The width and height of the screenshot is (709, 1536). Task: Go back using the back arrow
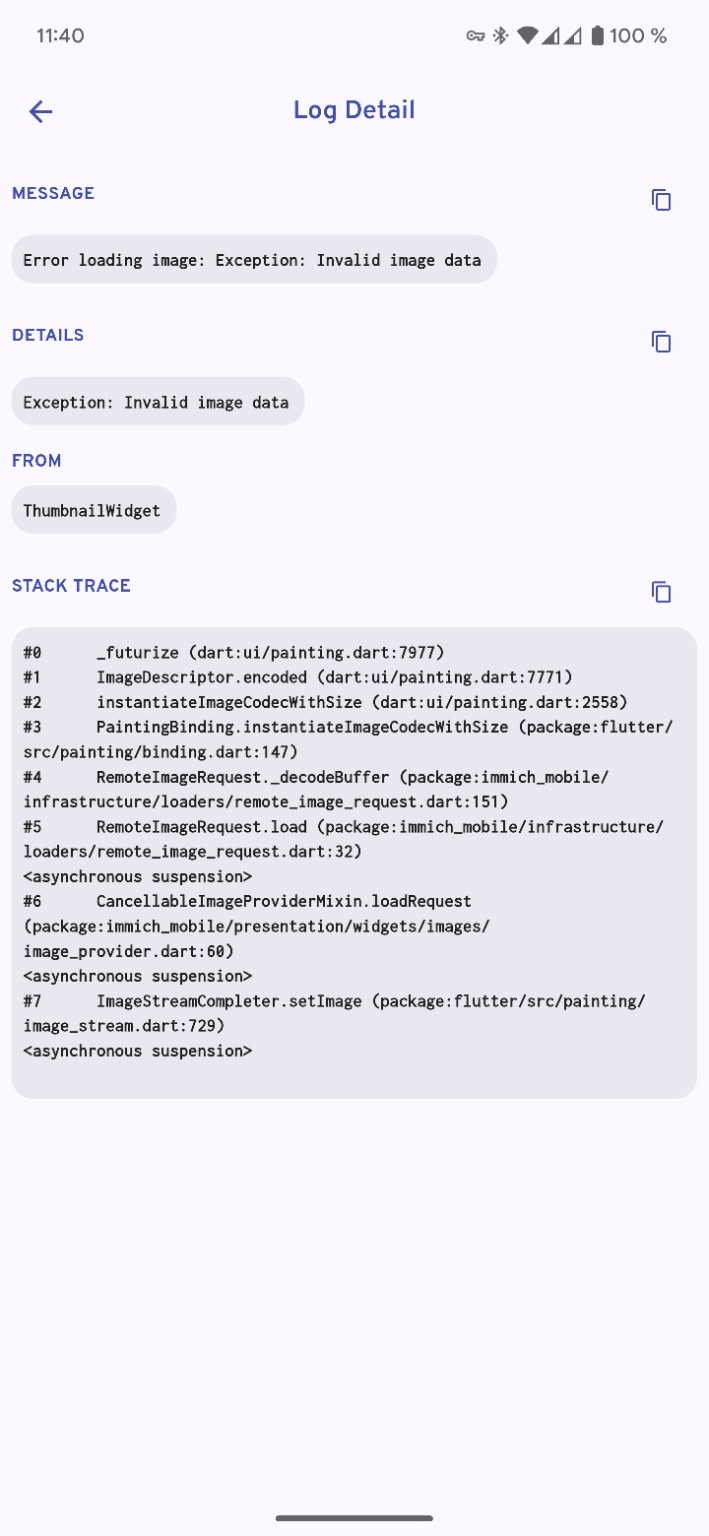40,111
